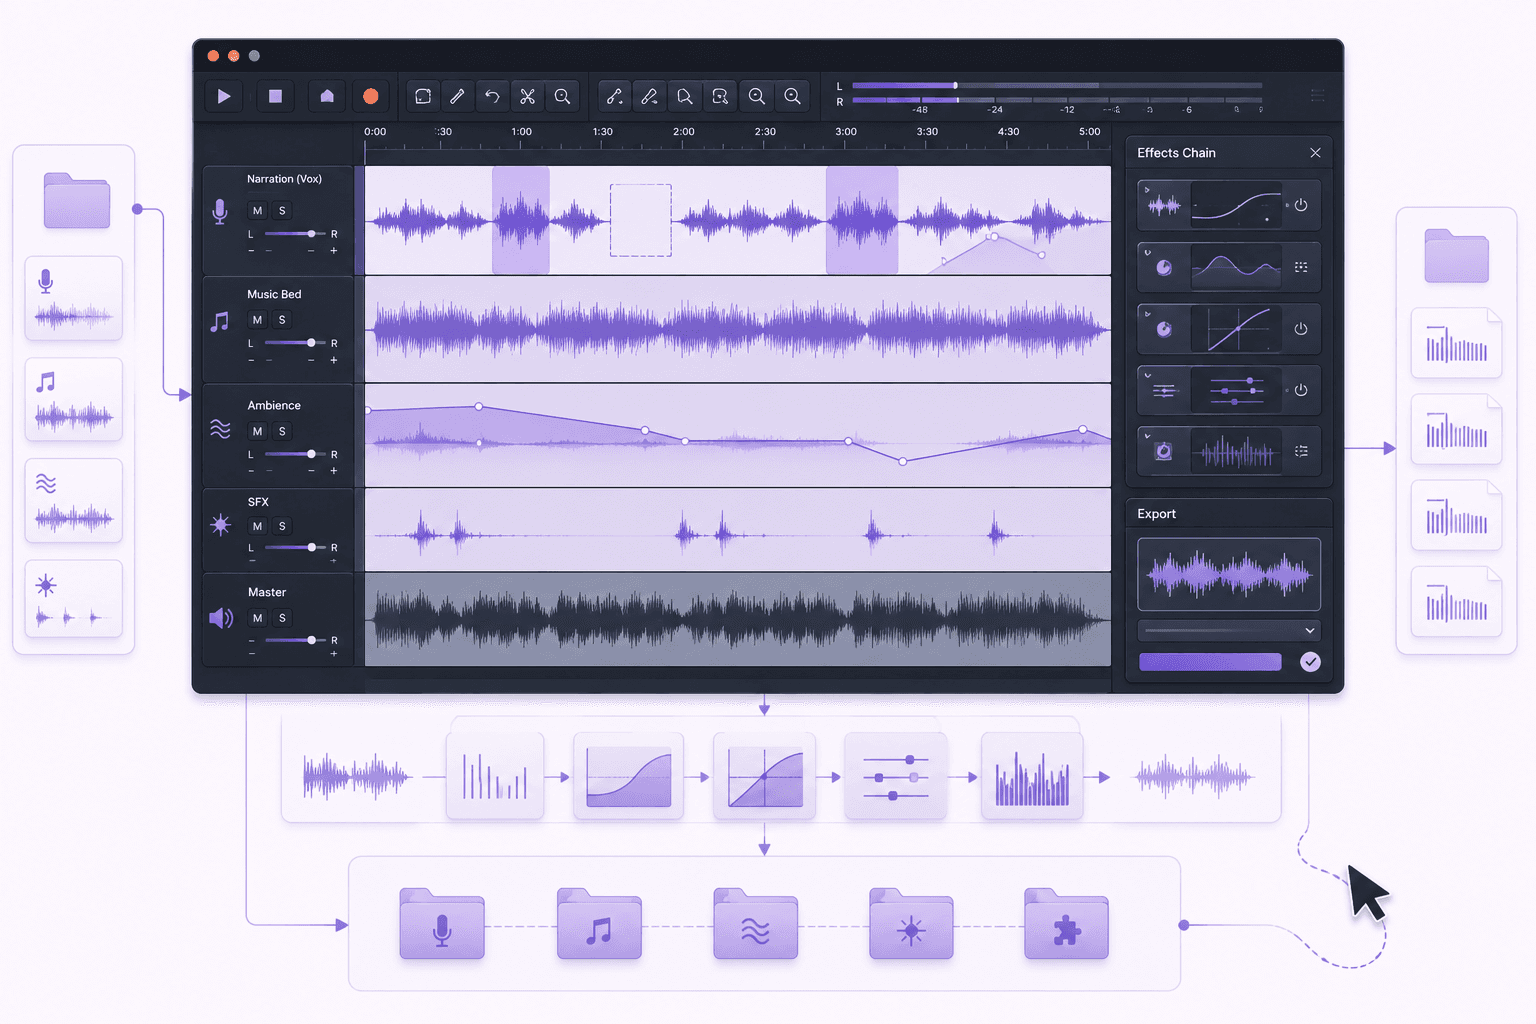Screen dimensions: 1536x1024
Task: Open the starburst folder in bottom row
Action: [x=911, y=924]
